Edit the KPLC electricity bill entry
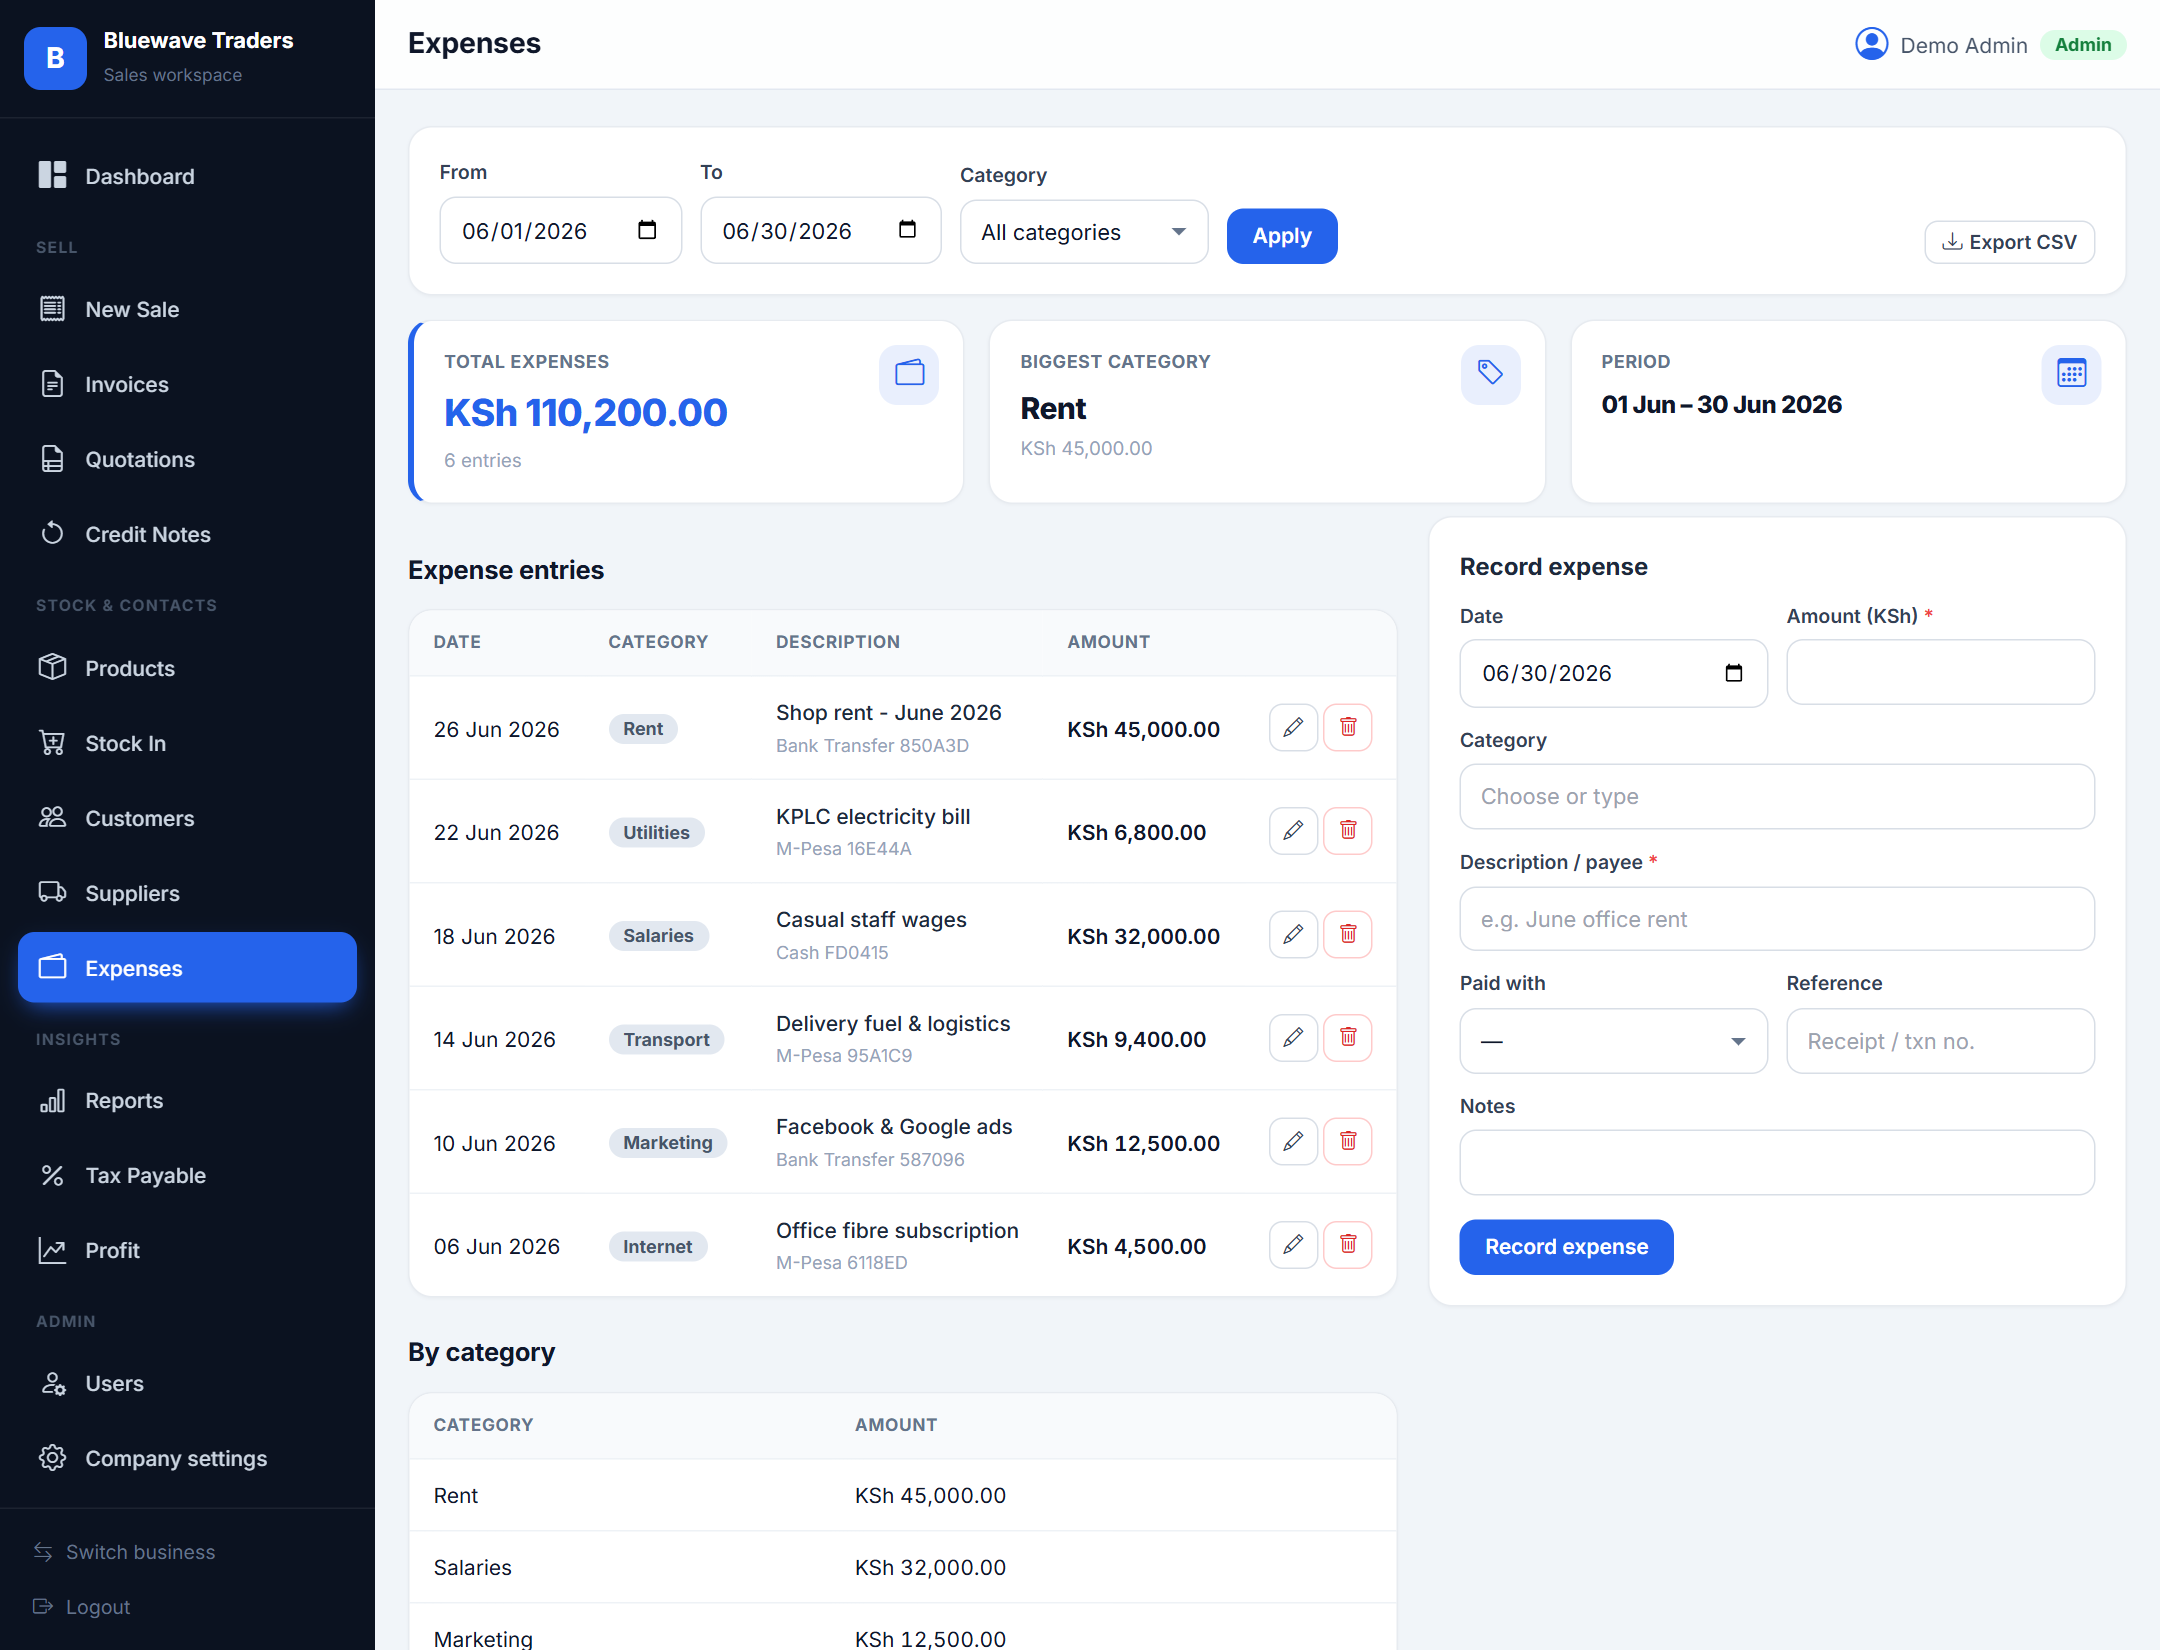2160x1650 pixels. [1293, 830]
